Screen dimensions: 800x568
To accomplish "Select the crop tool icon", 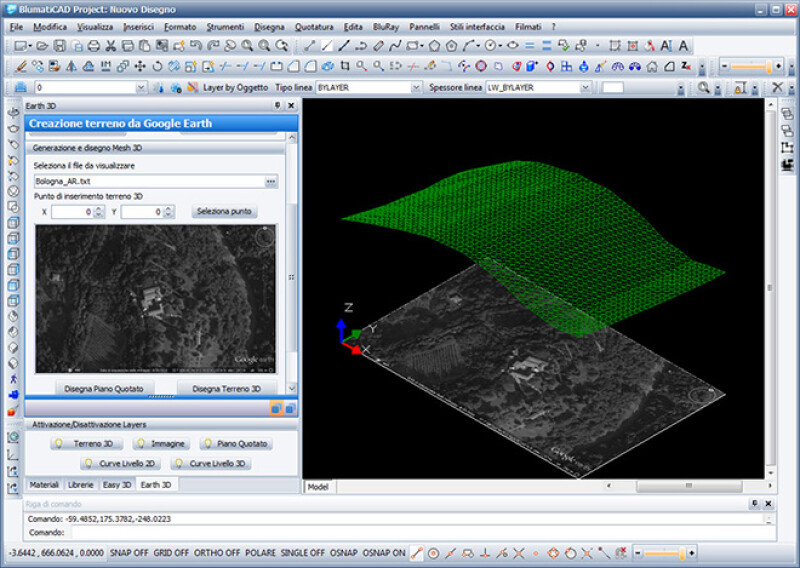I will [345, 66].
